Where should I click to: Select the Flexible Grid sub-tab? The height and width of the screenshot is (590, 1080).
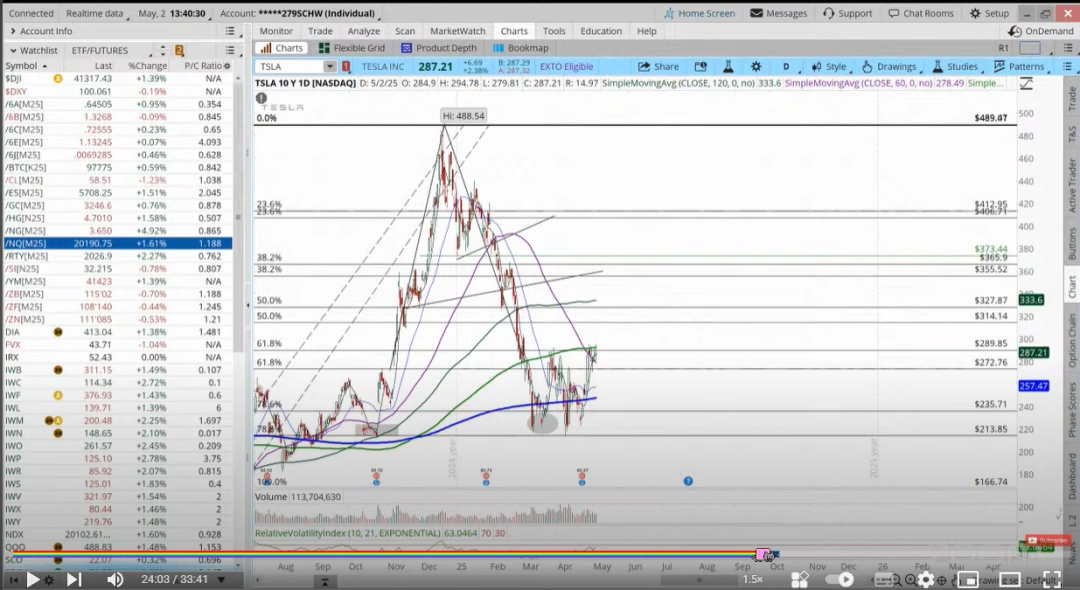coord(351,48)
